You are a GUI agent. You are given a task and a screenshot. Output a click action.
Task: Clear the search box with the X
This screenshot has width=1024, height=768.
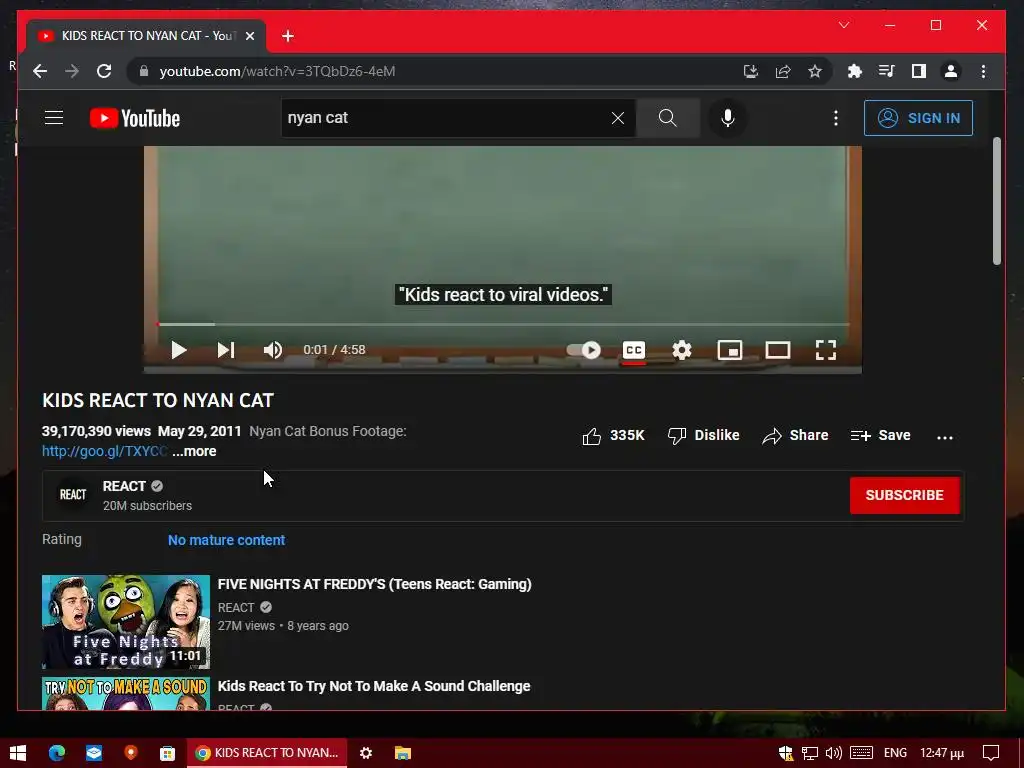[x=618, y=118]
